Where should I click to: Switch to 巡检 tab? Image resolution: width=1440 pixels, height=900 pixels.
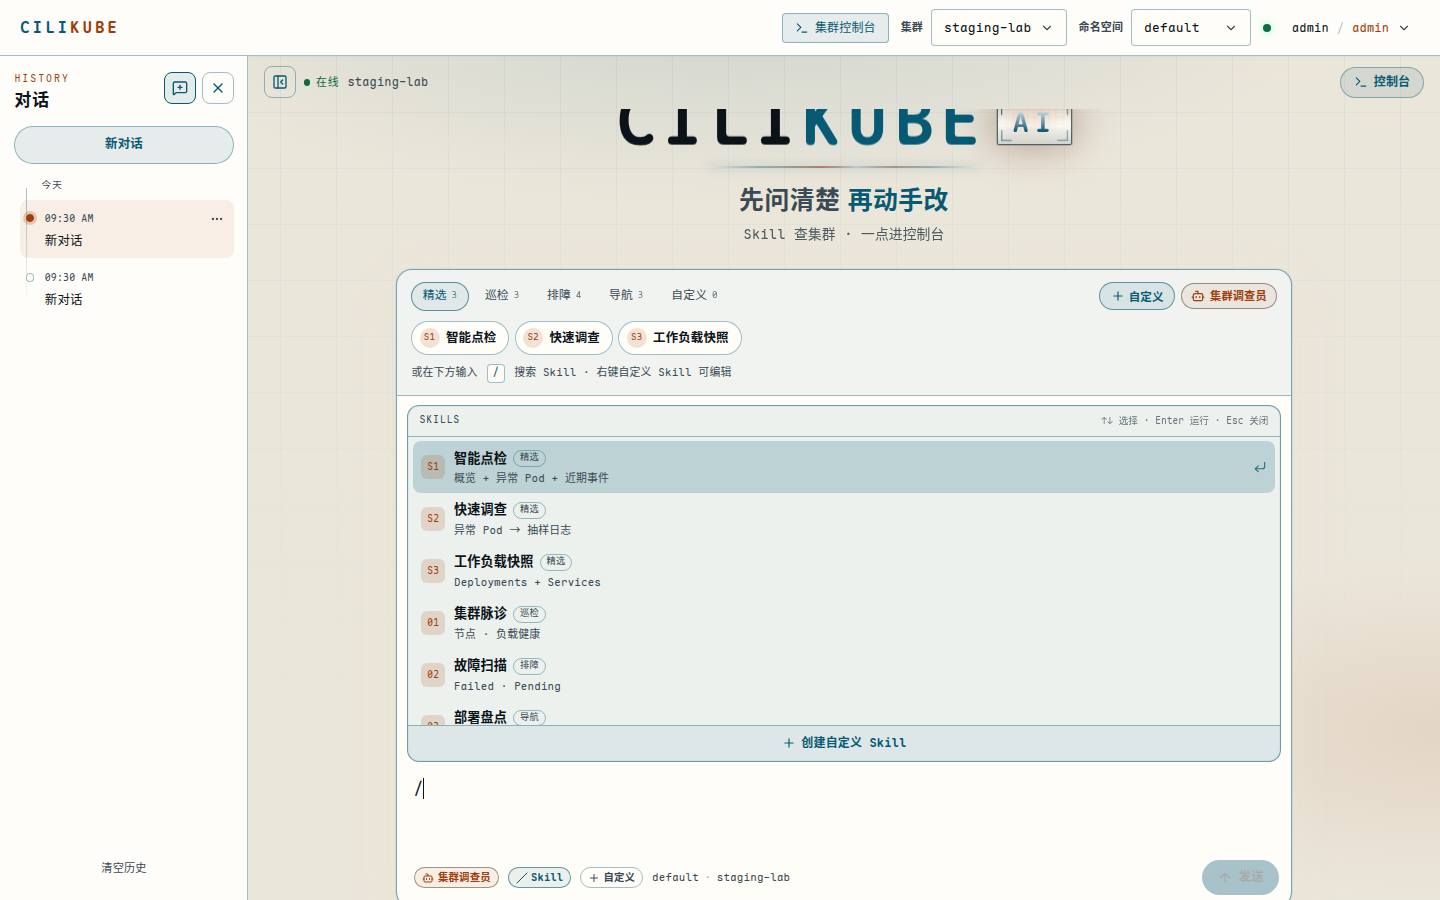[502, 296]
